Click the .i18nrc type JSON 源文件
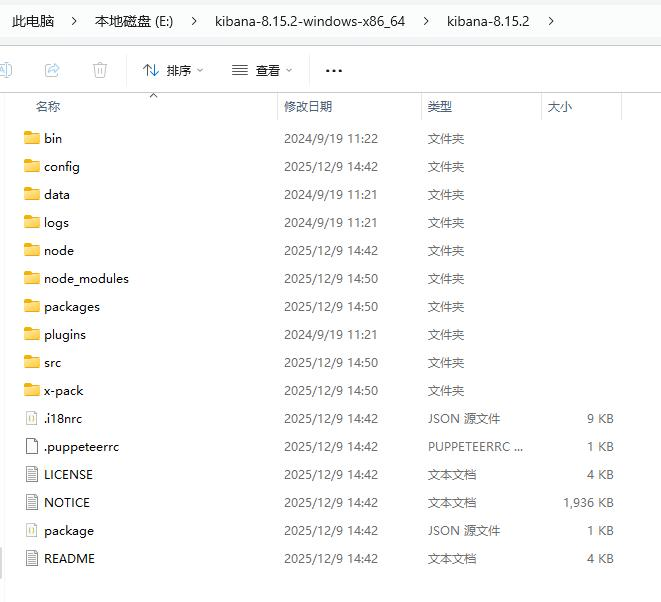The image size is (661, 602). [x=464, y=419]
